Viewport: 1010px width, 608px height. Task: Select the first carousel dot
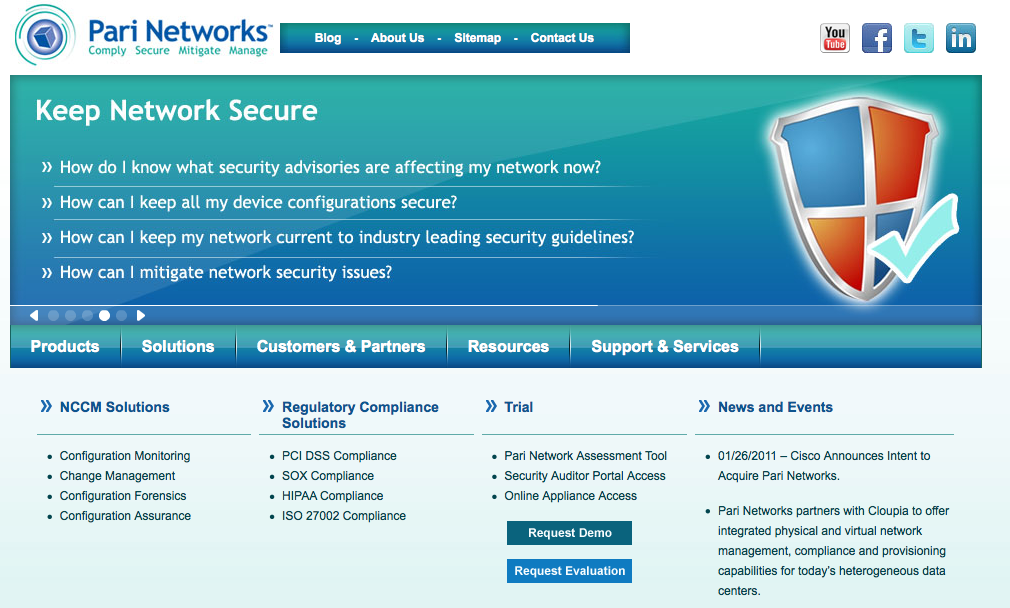tap(53, 315)
